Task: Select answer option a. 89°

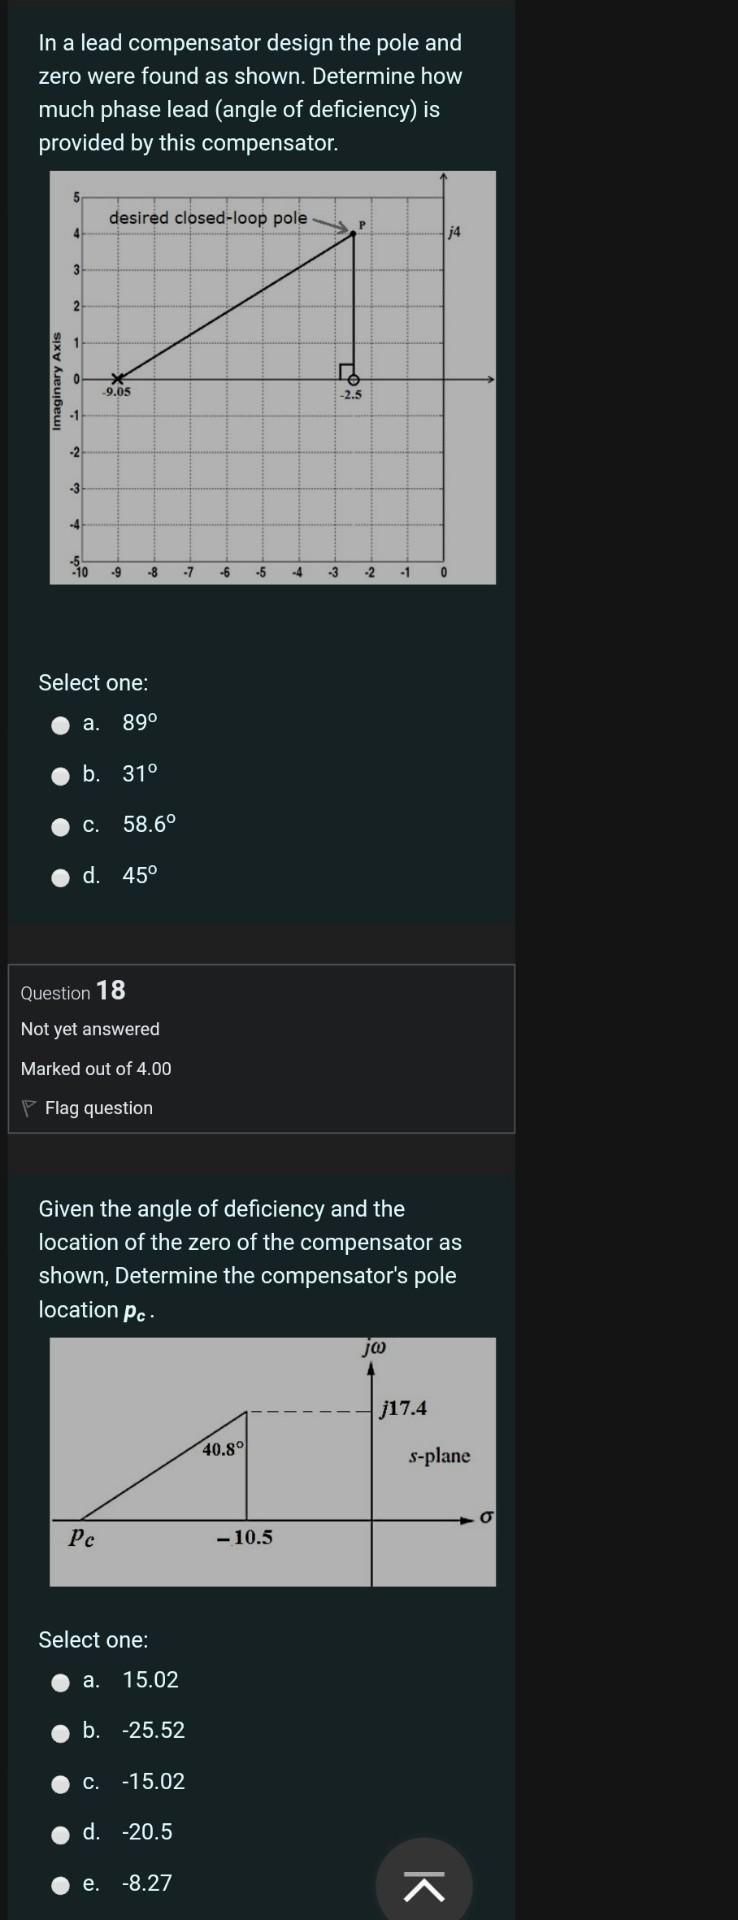Action: [x=62, y=725]
